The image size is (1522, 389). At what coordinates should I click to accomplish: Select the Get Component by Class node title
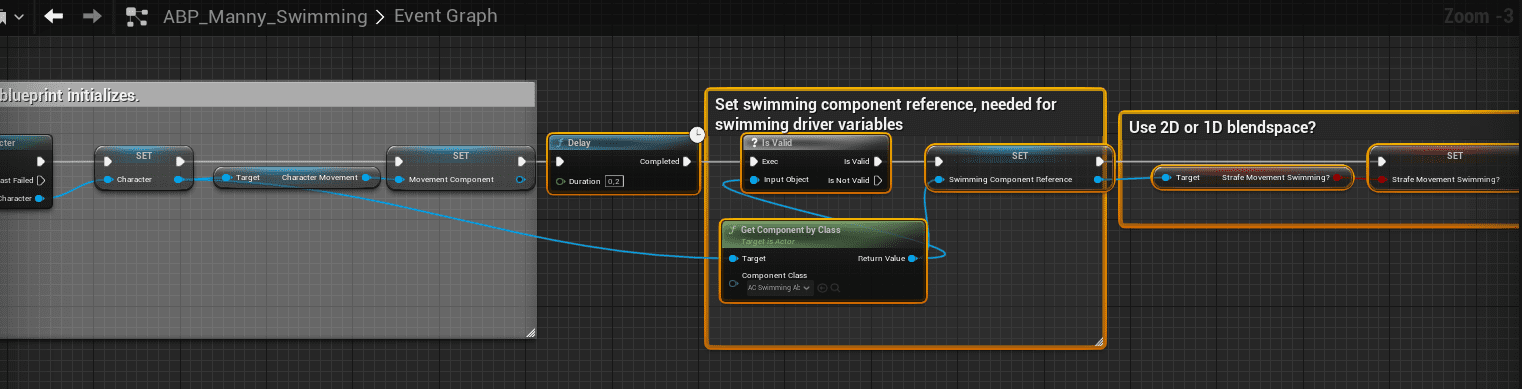click(x=790, y=229)
